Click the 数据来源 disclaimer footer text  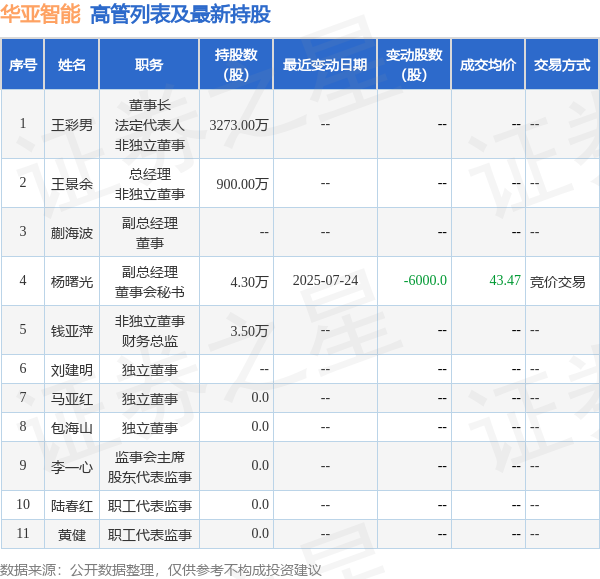tap(161, 570)
